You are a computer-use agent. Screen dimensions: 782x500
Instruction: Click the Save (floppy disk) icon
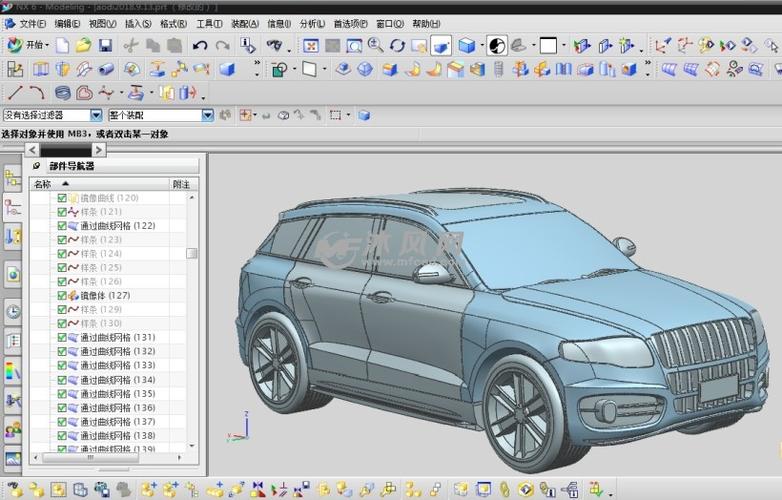pyautogui.click(x=105, y=45)
